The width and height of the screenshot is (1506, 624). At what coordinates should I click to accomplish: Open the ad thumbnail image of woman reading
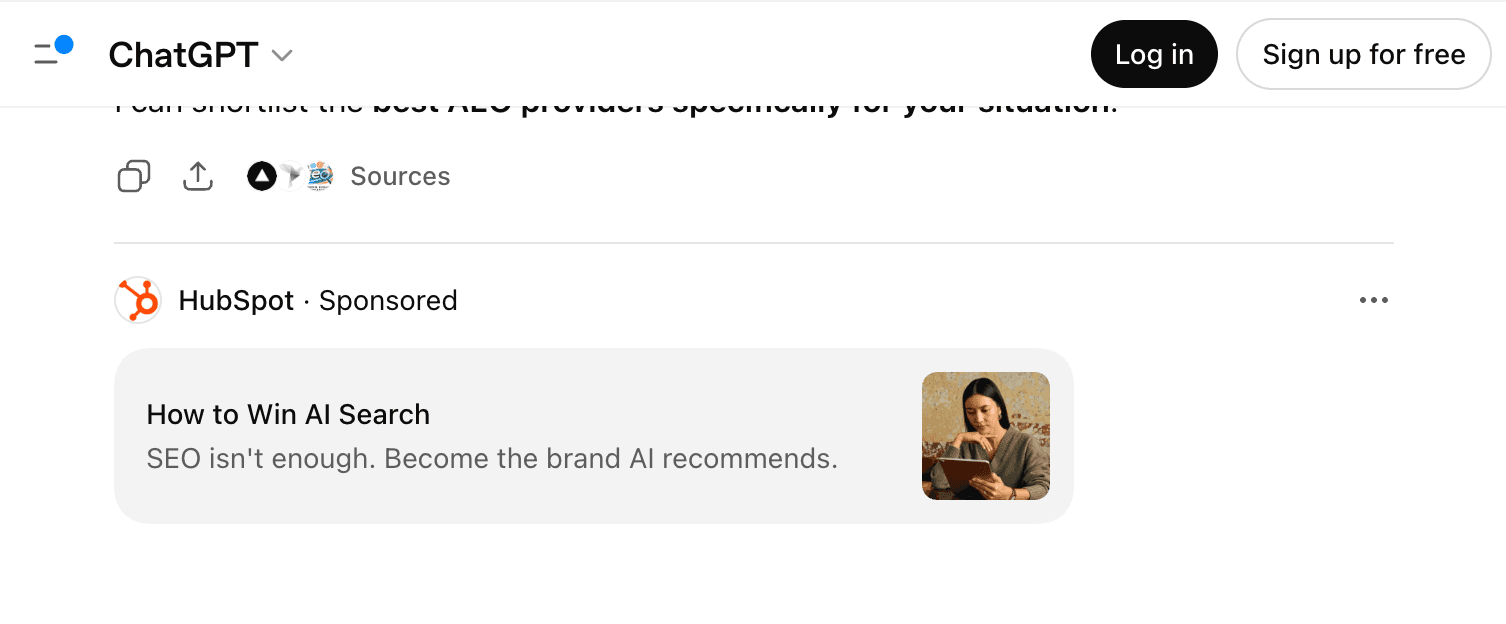point(985,435)
